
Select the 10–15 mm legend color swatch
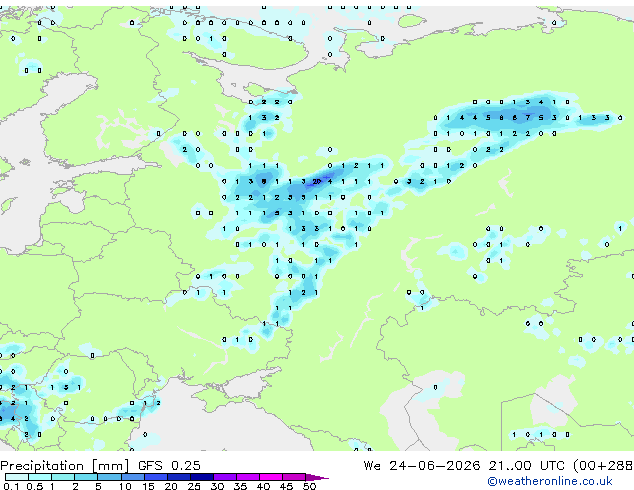pyautogui.click(x=133, y=477)
